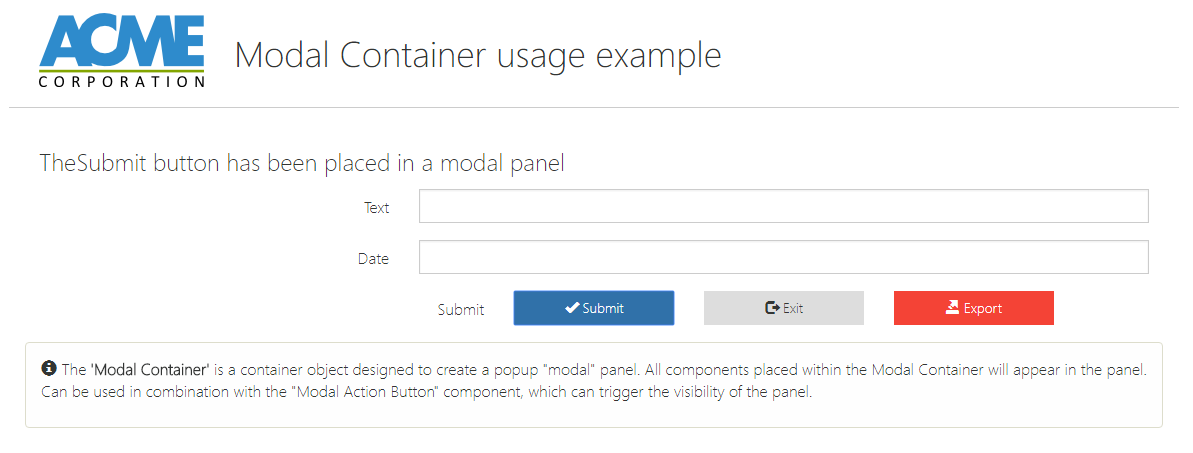Click the "CORPORATION" text under the logo
The width and height of the screenshot is (1193, 453).
[x=122, y=82]
